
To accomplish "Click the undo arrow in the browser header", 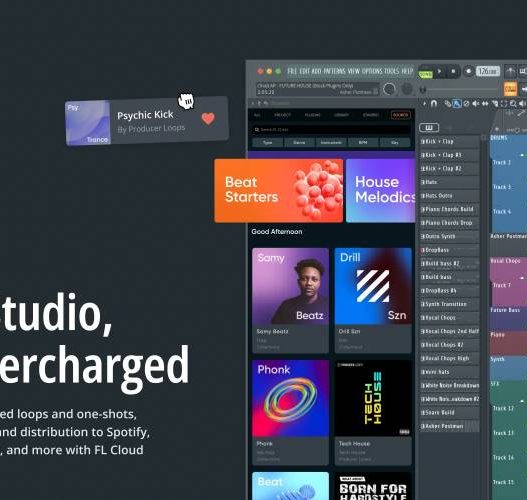I will (x=266, y=103).
